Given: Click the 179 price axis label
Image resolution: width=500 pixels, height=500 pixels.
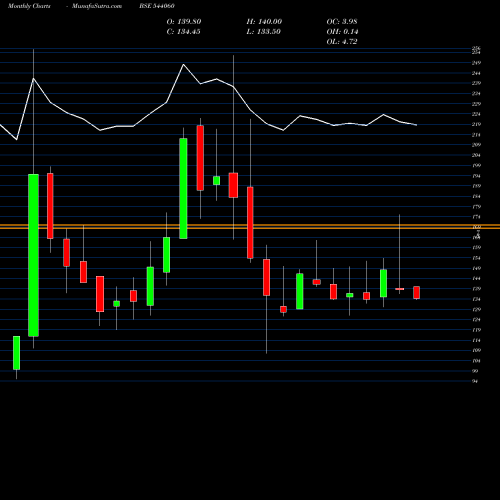Looking at the screenshot, I should coord(476,207).
